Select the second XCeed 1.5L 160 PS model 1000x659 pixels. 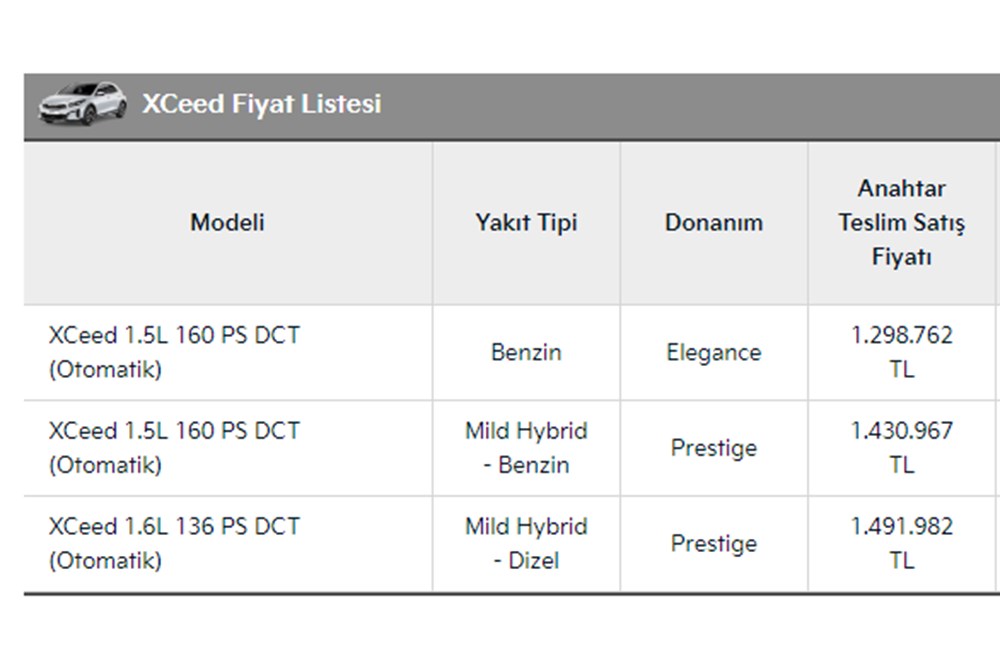tap(174, 448)
